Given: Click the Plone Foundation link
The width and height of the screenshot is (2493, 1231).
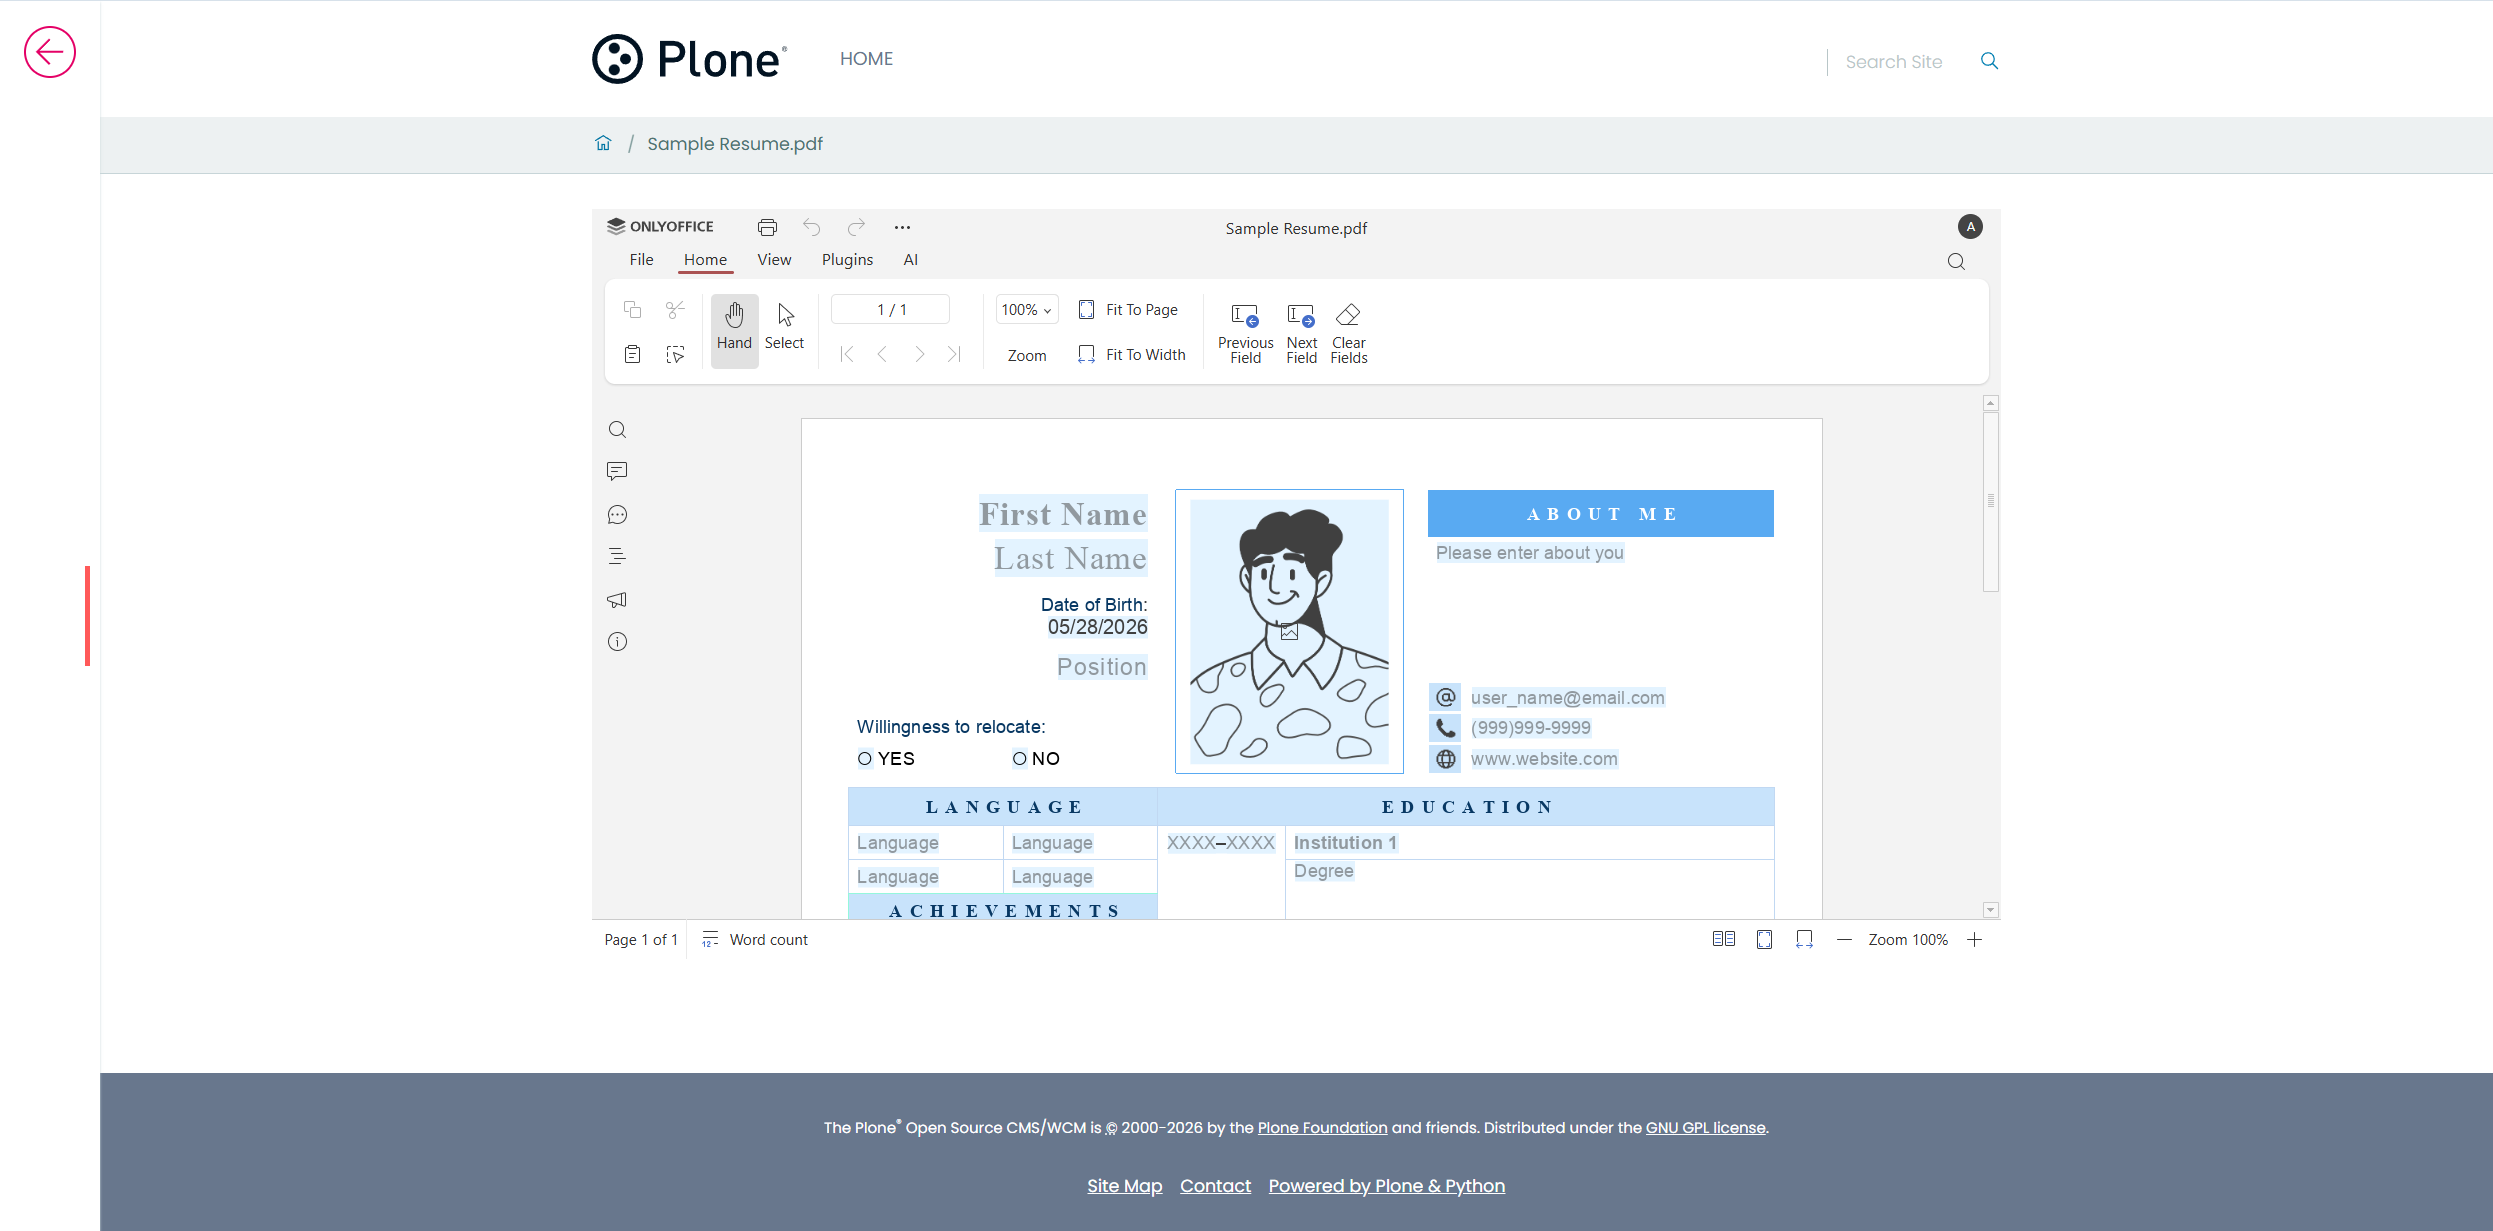Looking at the screenshot, I should coord(1322,1128).
